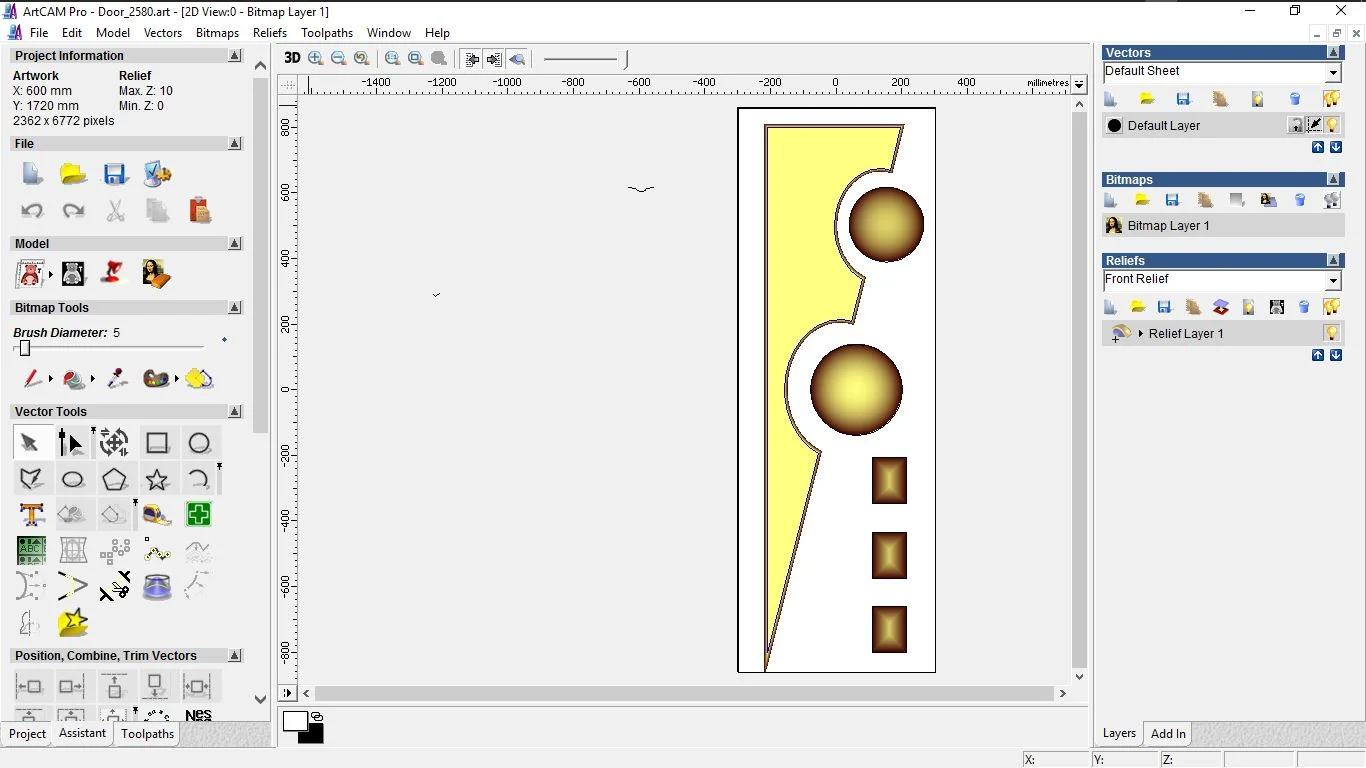Open the Paste clipboard icon
The image size is (1366, 768).
(199, 211)
